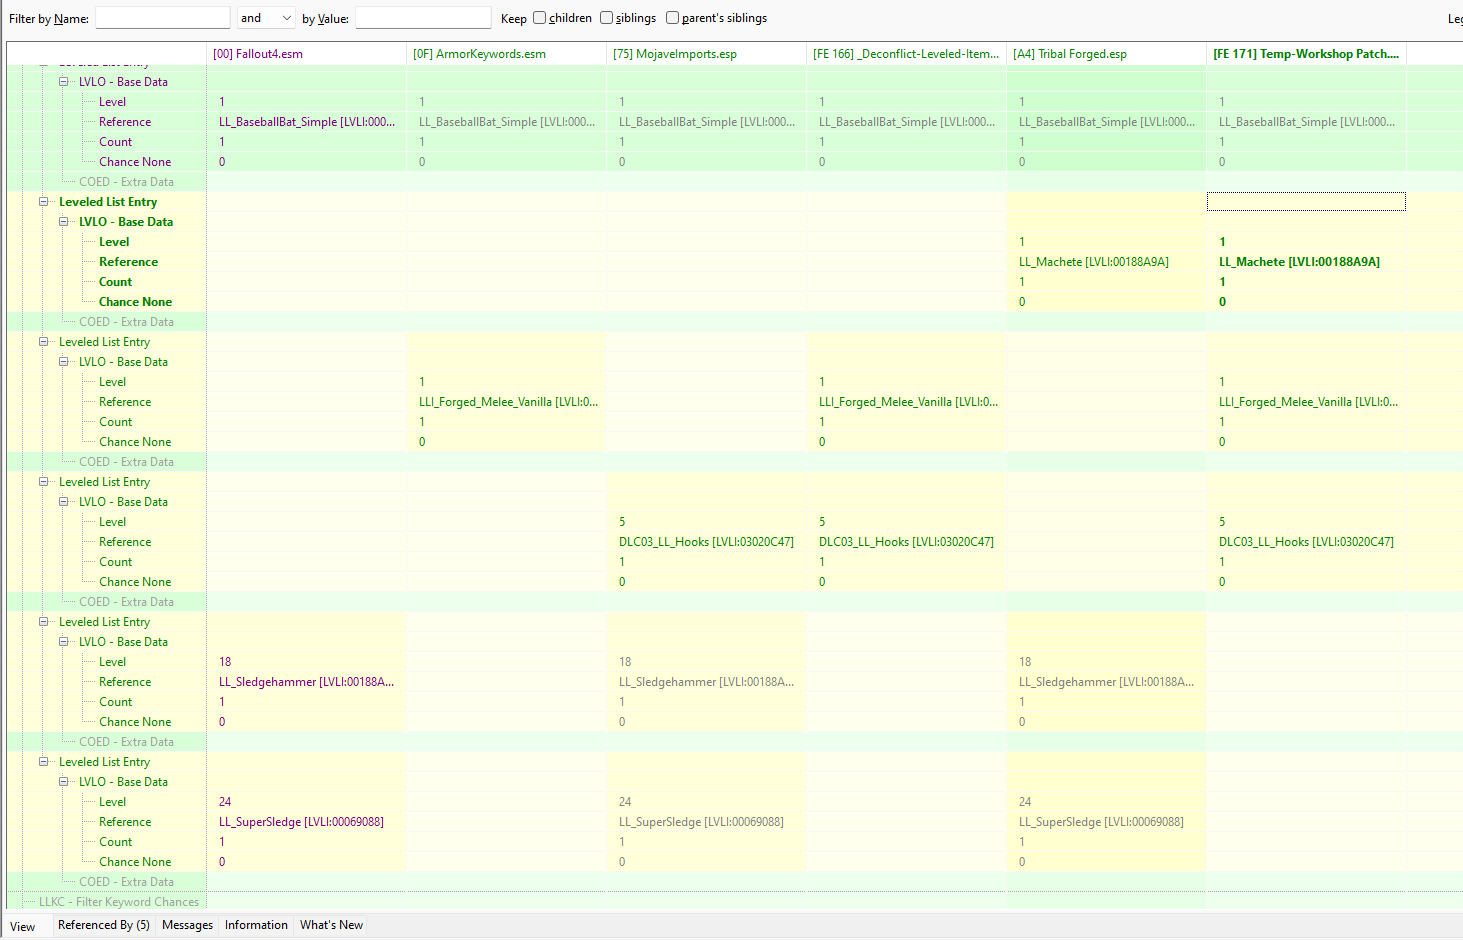Select LL_Sledgehammer cell in Fallout4.esm column
The height and width of the screenshot is (940, 1463).
click(x=306, y=682)
